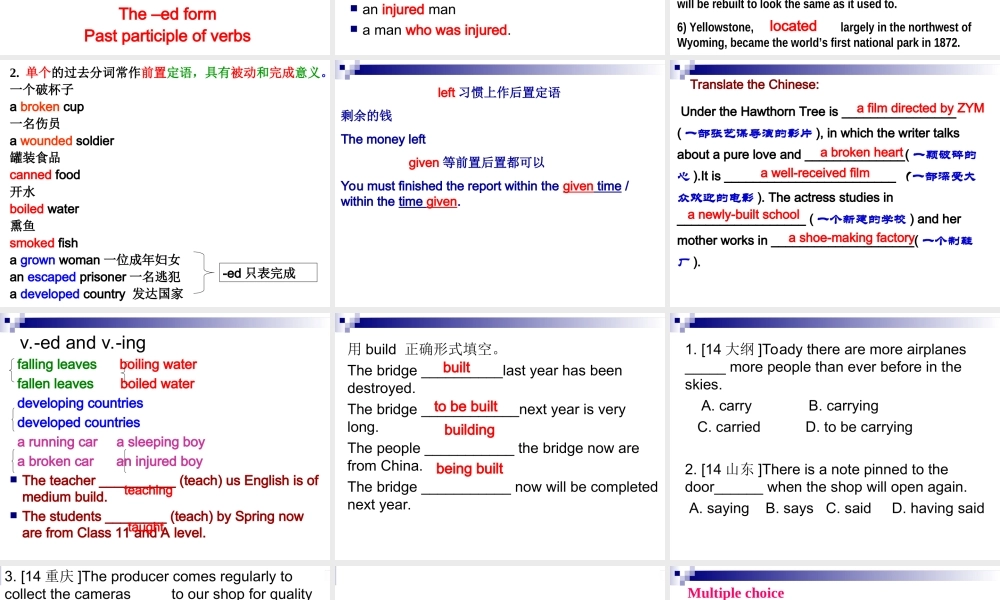Click the answer option 'B. carrying'
This screenshot has width=1000, height=600.
pyautogui.click(x=843, y=406)
